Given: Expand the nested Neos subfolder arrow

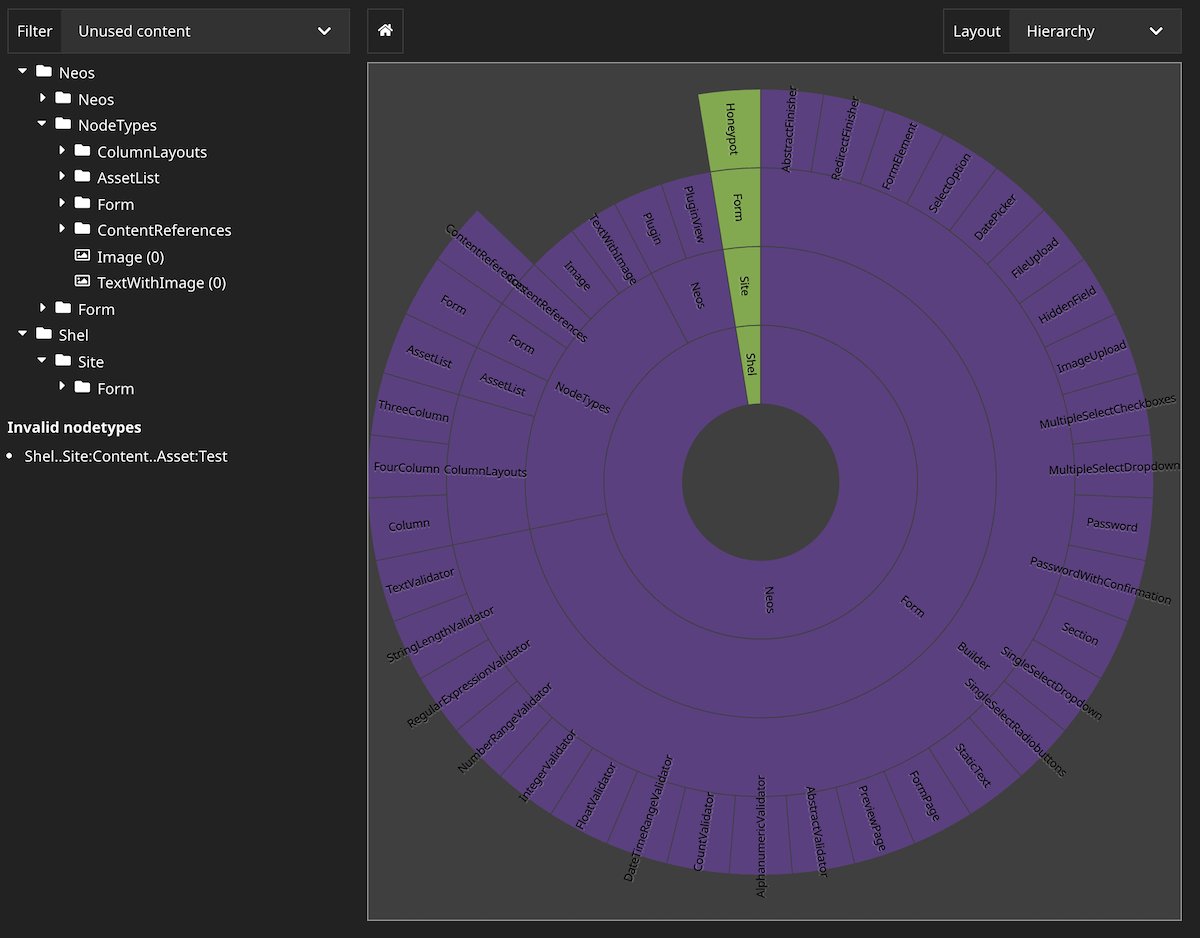Looking at the screenshot, I should 43,98.
